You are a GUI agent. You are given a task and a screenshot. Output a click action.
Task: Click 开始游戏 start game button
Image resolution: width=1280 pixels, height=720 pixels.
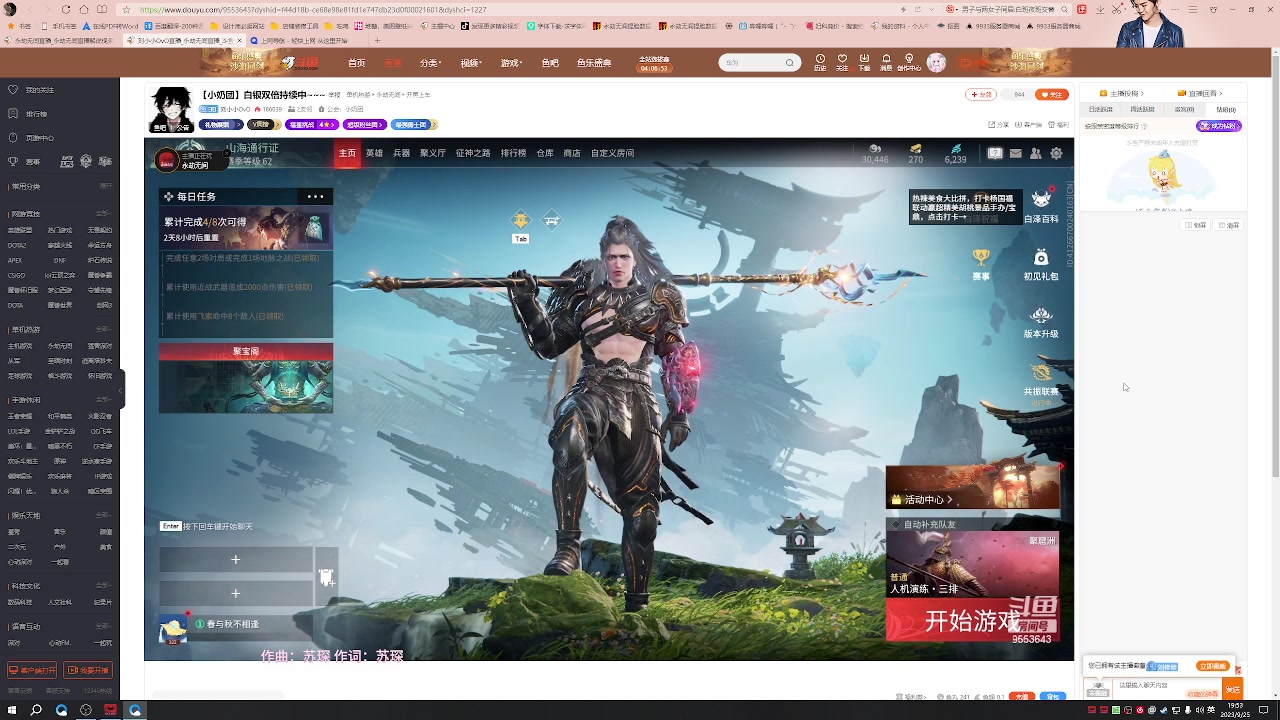(x=972, y=621)
